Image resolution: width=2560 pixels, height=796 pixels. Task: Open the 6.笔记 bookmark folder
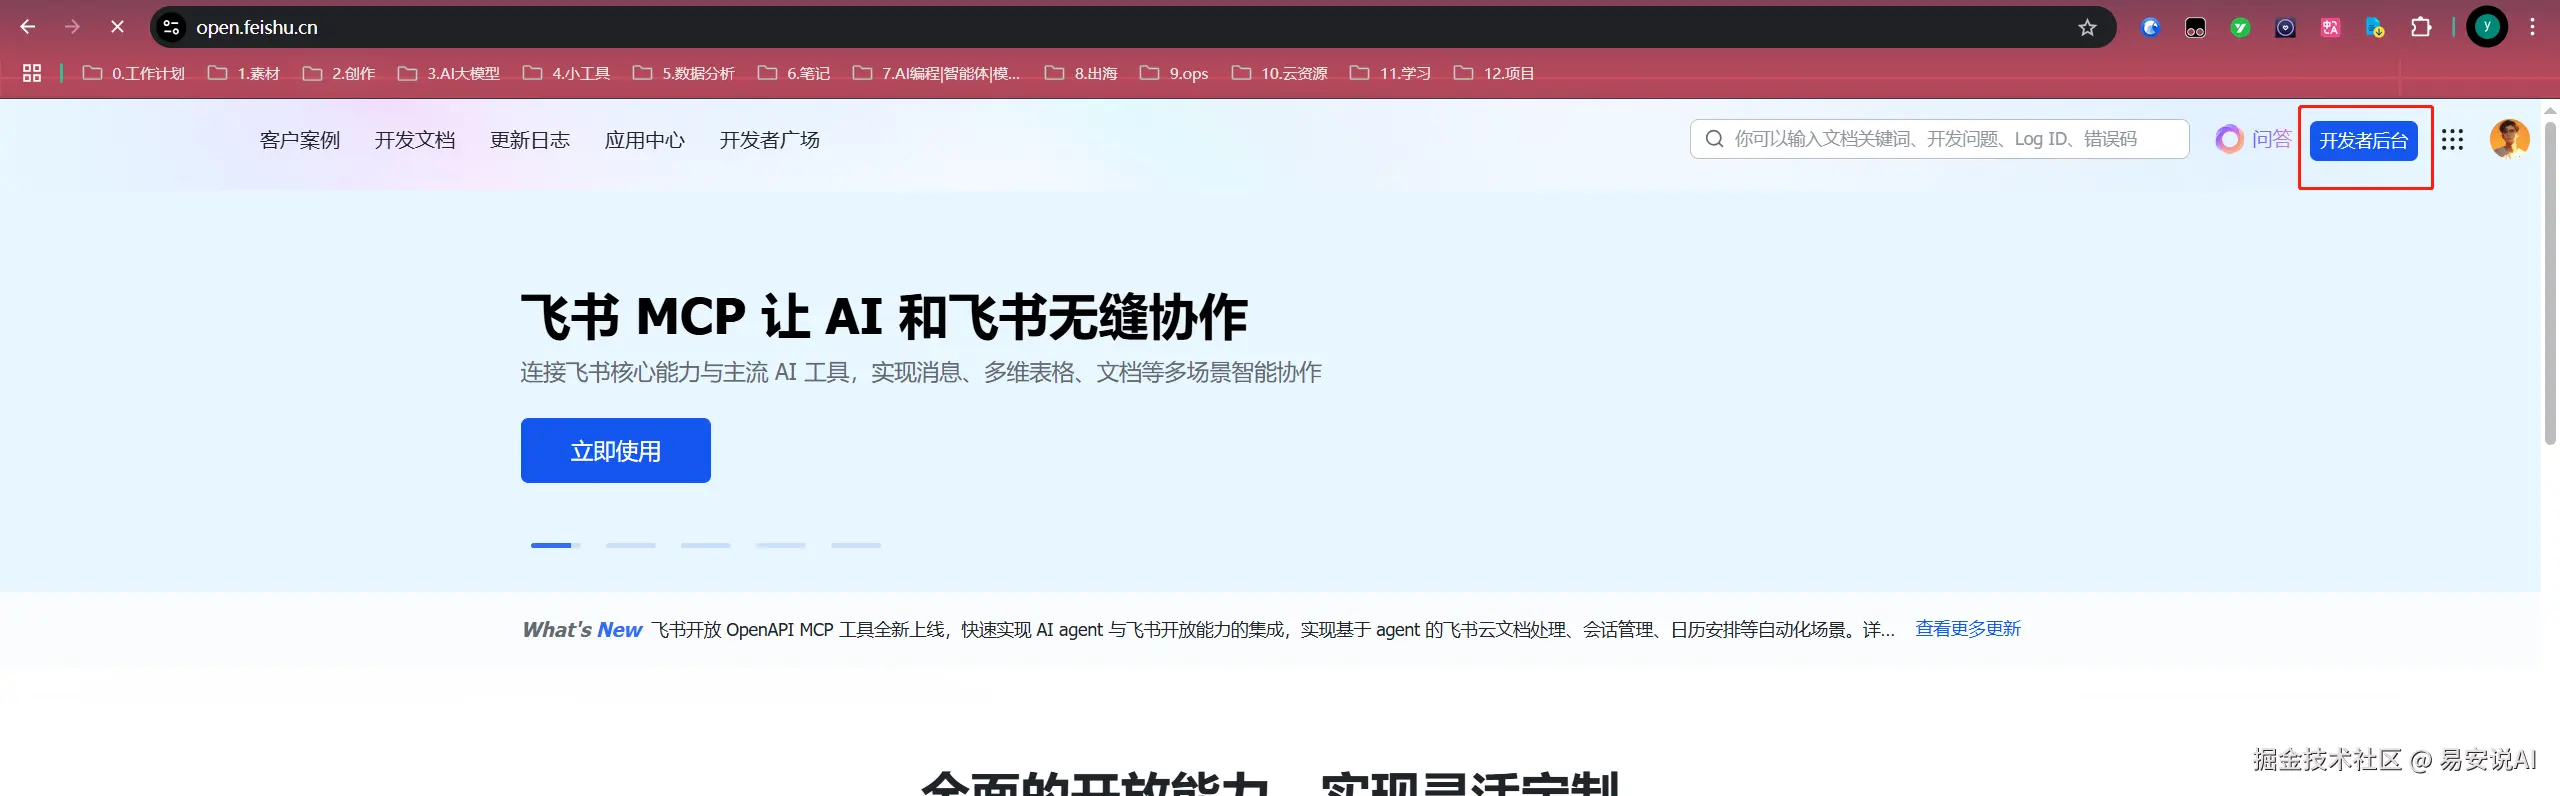[794, 73]
